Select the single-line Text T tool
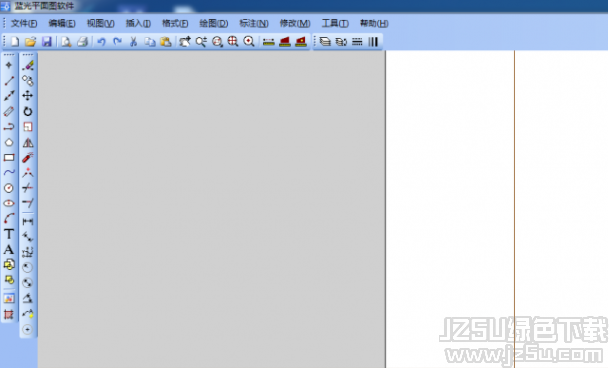 (9, 234)
